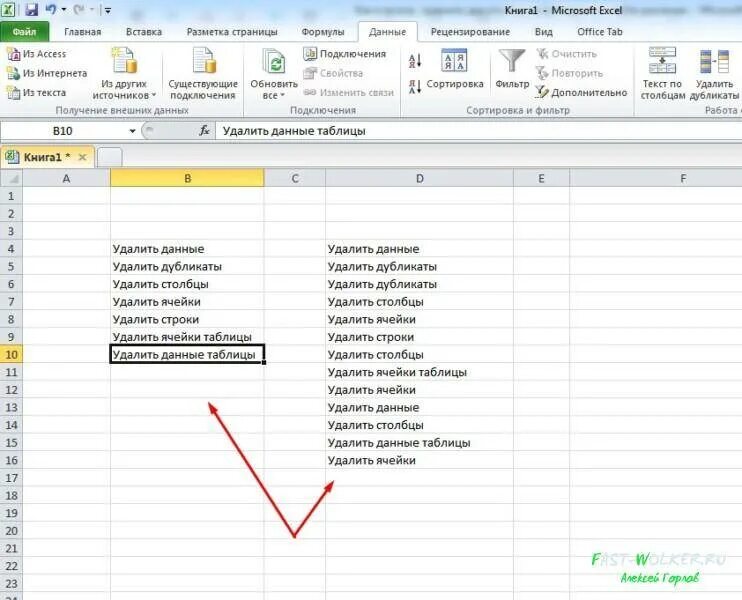Import data Из Интернета
742x600 pixels.
pyautogui.click(x=47, y=73)
